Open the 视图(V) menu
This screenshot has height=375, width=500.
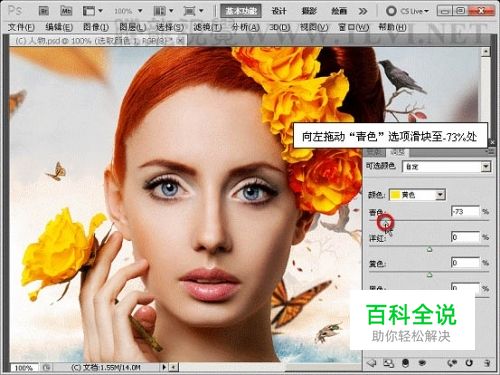point(314,27)
